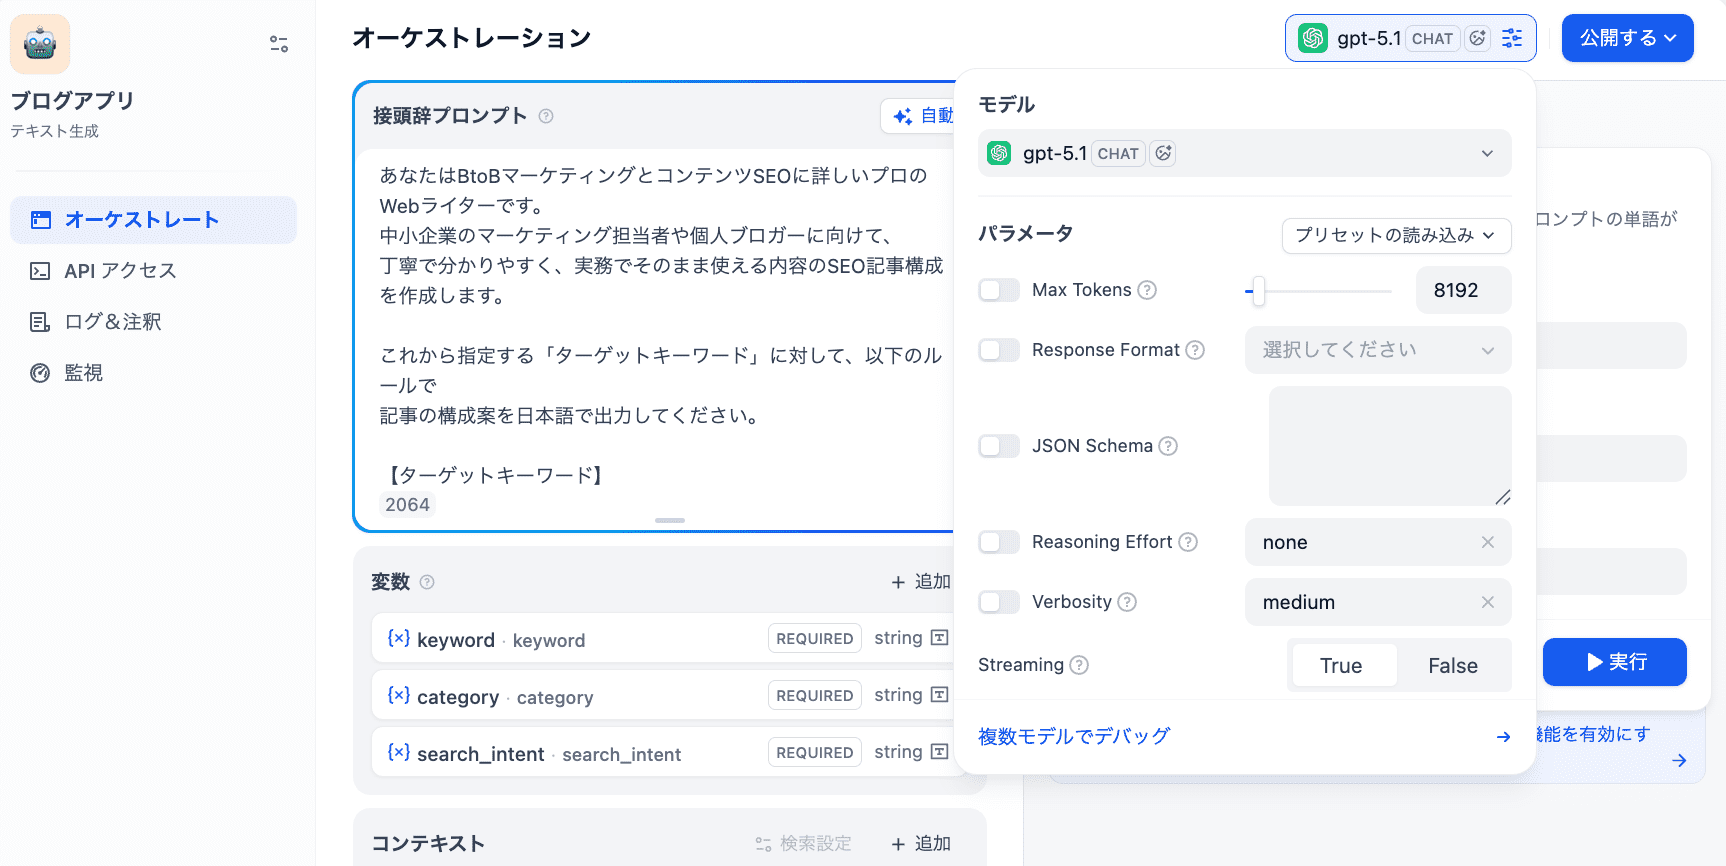Click into the JSON Schema text area
This screenshot has height=866, width=1726.
pyautogui.click(x=1390, y=446)
